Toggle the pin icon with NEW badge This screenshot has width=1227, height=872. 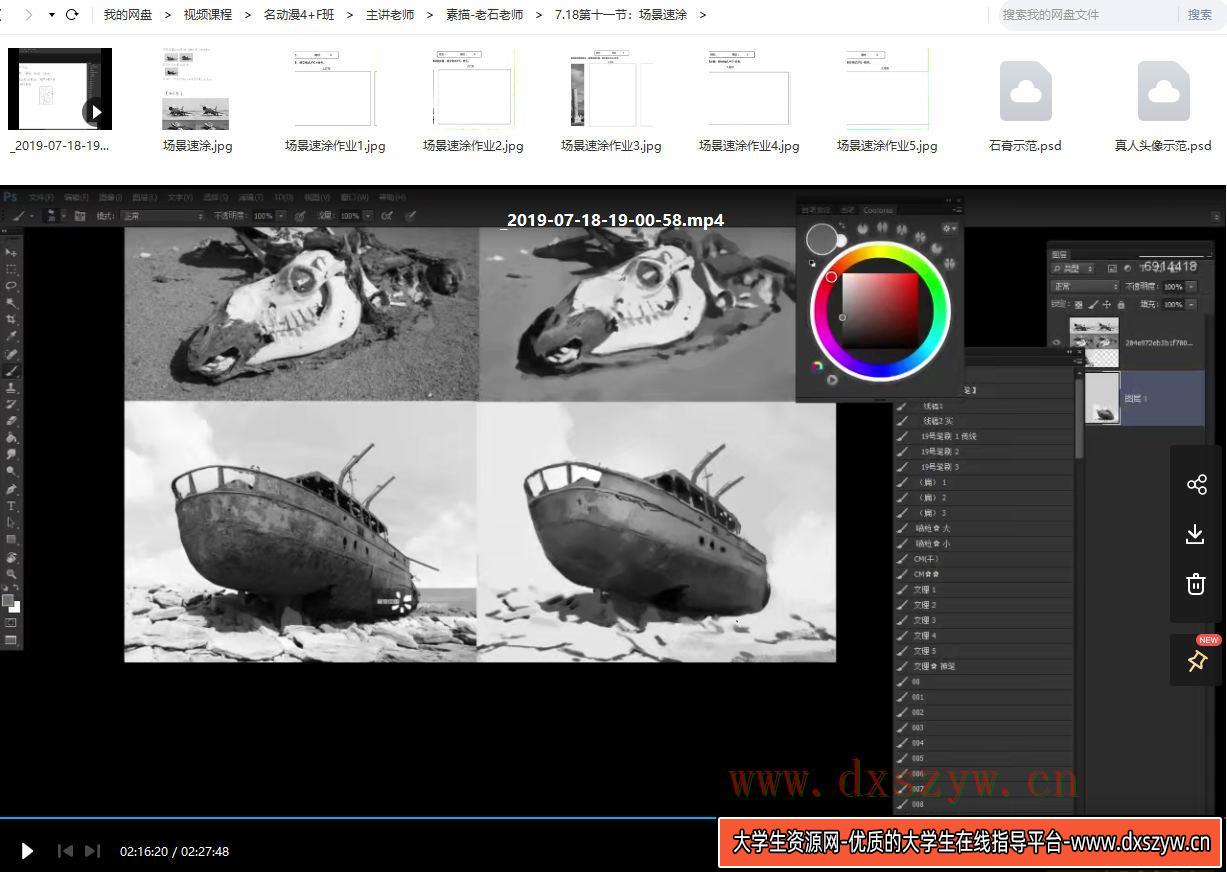[x=1196, y=660]
